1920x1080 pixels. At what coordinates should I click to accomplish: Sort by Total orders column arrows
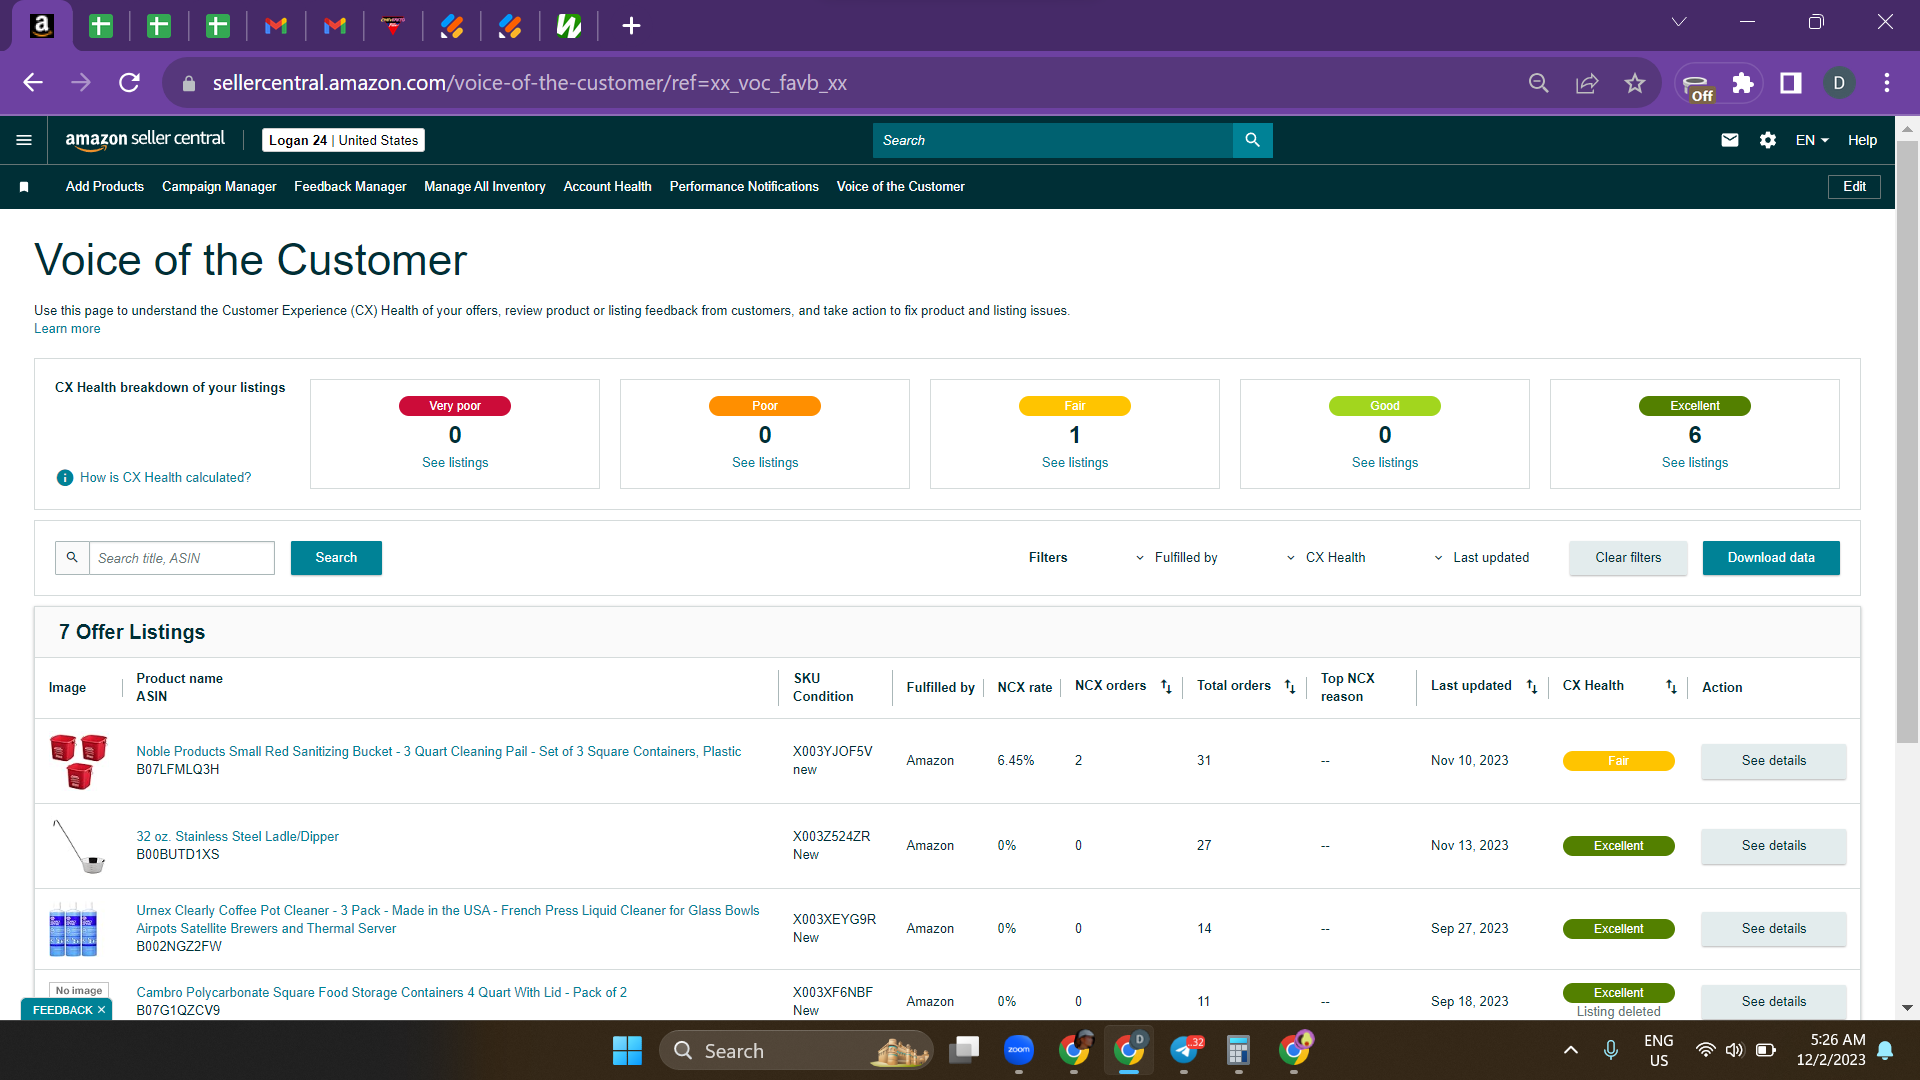click(x=1290, y=686)
